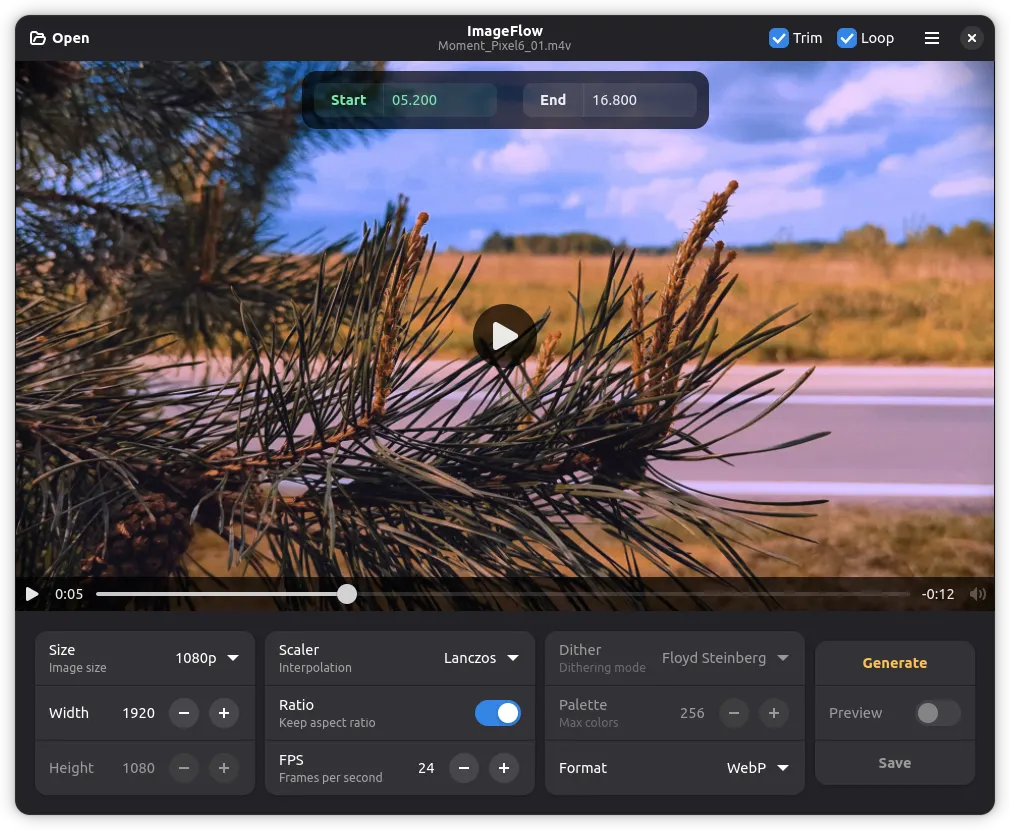Image resolution: width=1010 pixels, height=830 pixels.
Task: Decrease Height with minus button
Action: [x=184, y=768]
